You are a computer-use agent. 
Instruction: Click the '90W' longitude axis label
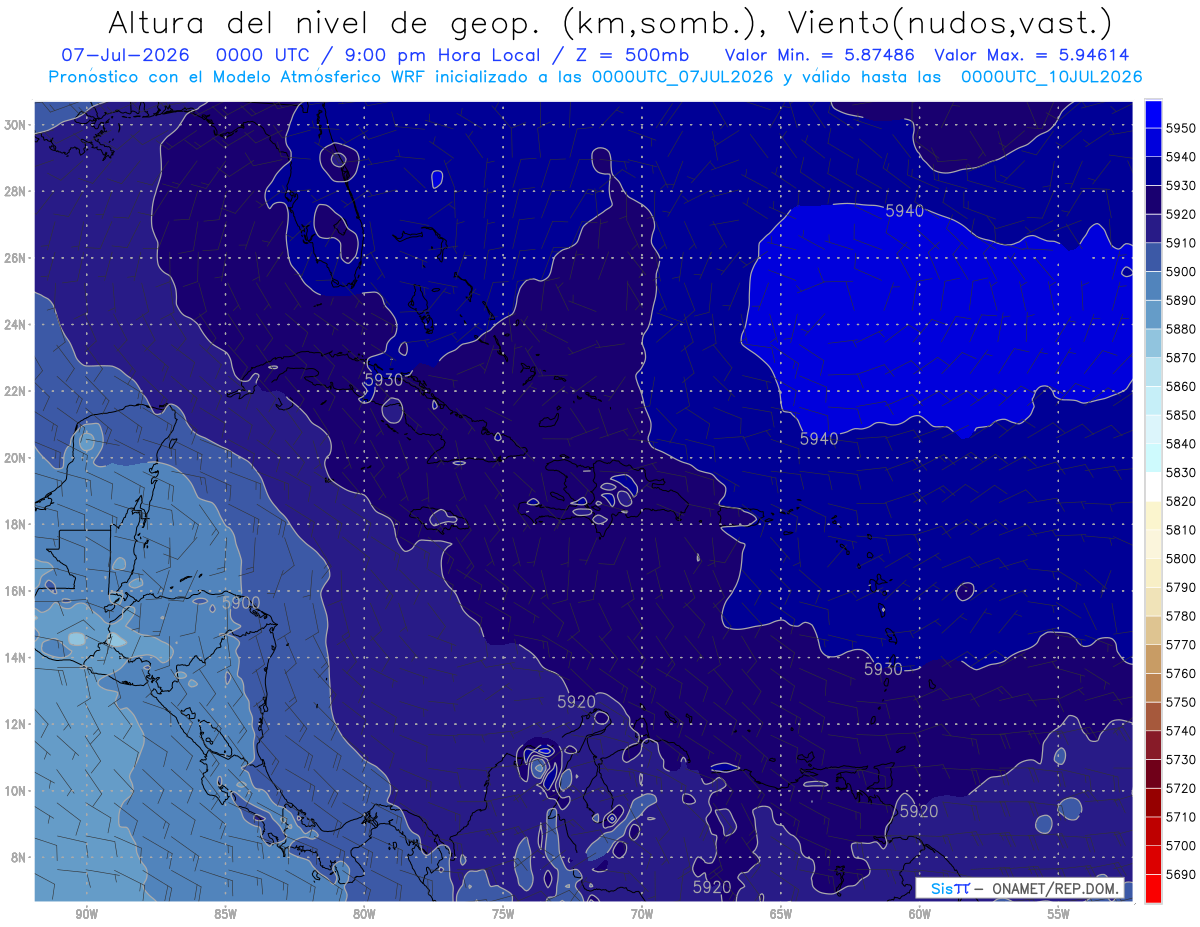click(x=86, y=914)
